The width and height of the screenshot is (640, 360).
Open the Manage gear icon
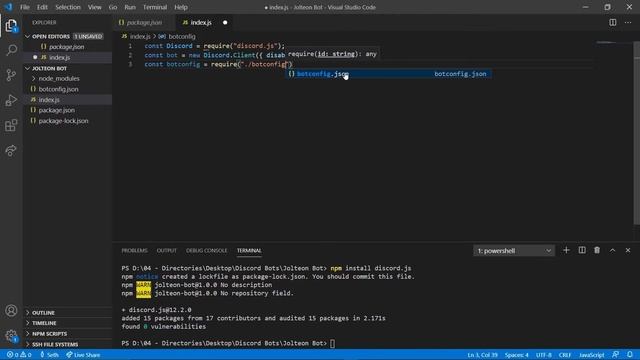[11, 336]
